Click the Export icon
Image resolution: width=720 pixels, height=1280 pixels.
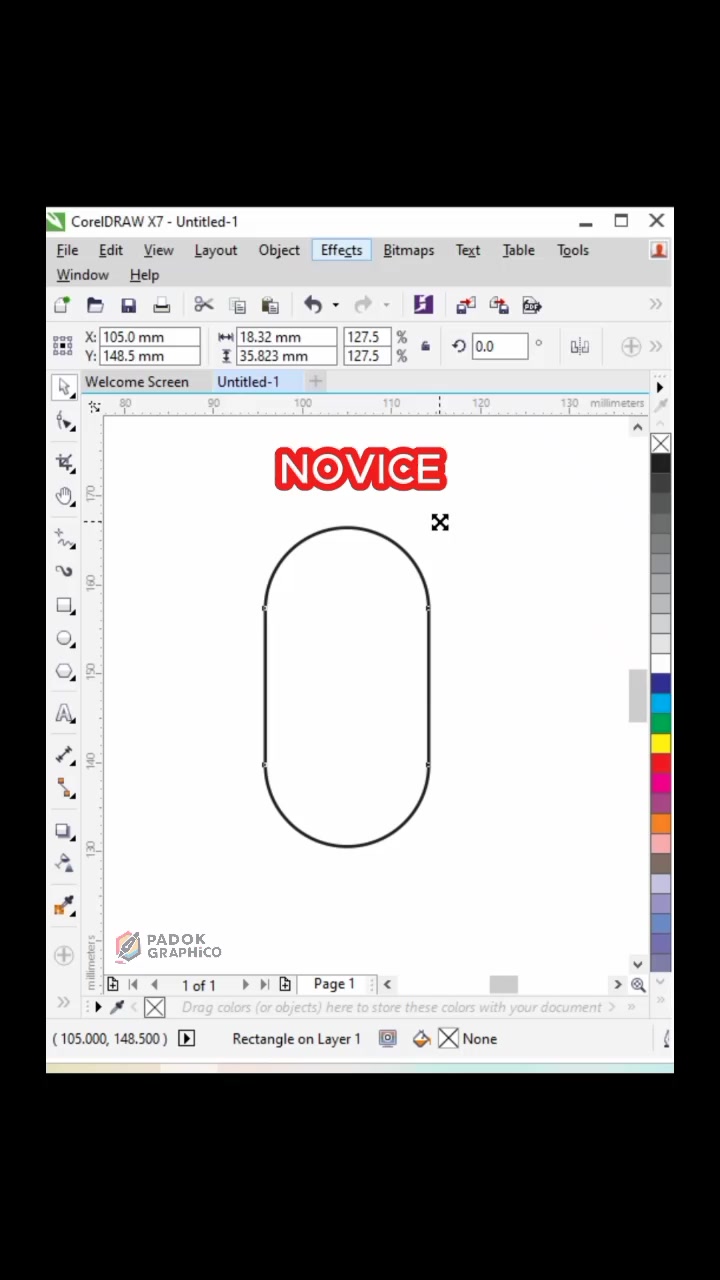pos(499,305)
